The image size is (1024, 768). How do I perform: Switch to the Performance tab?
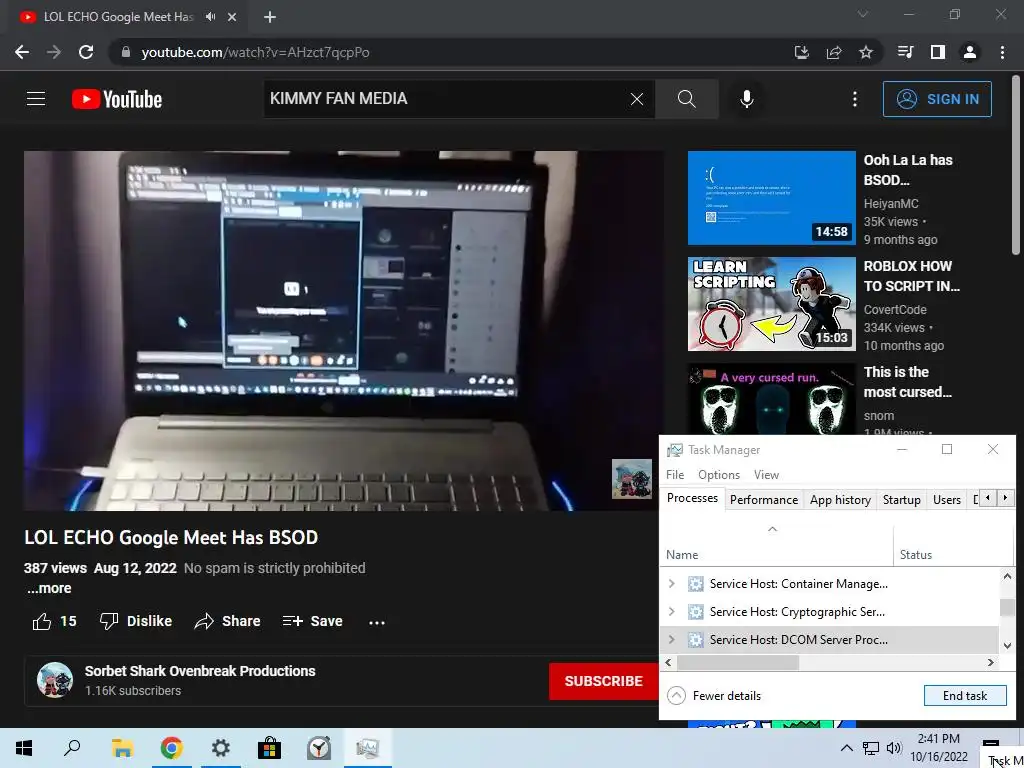[x=763, y=500]
